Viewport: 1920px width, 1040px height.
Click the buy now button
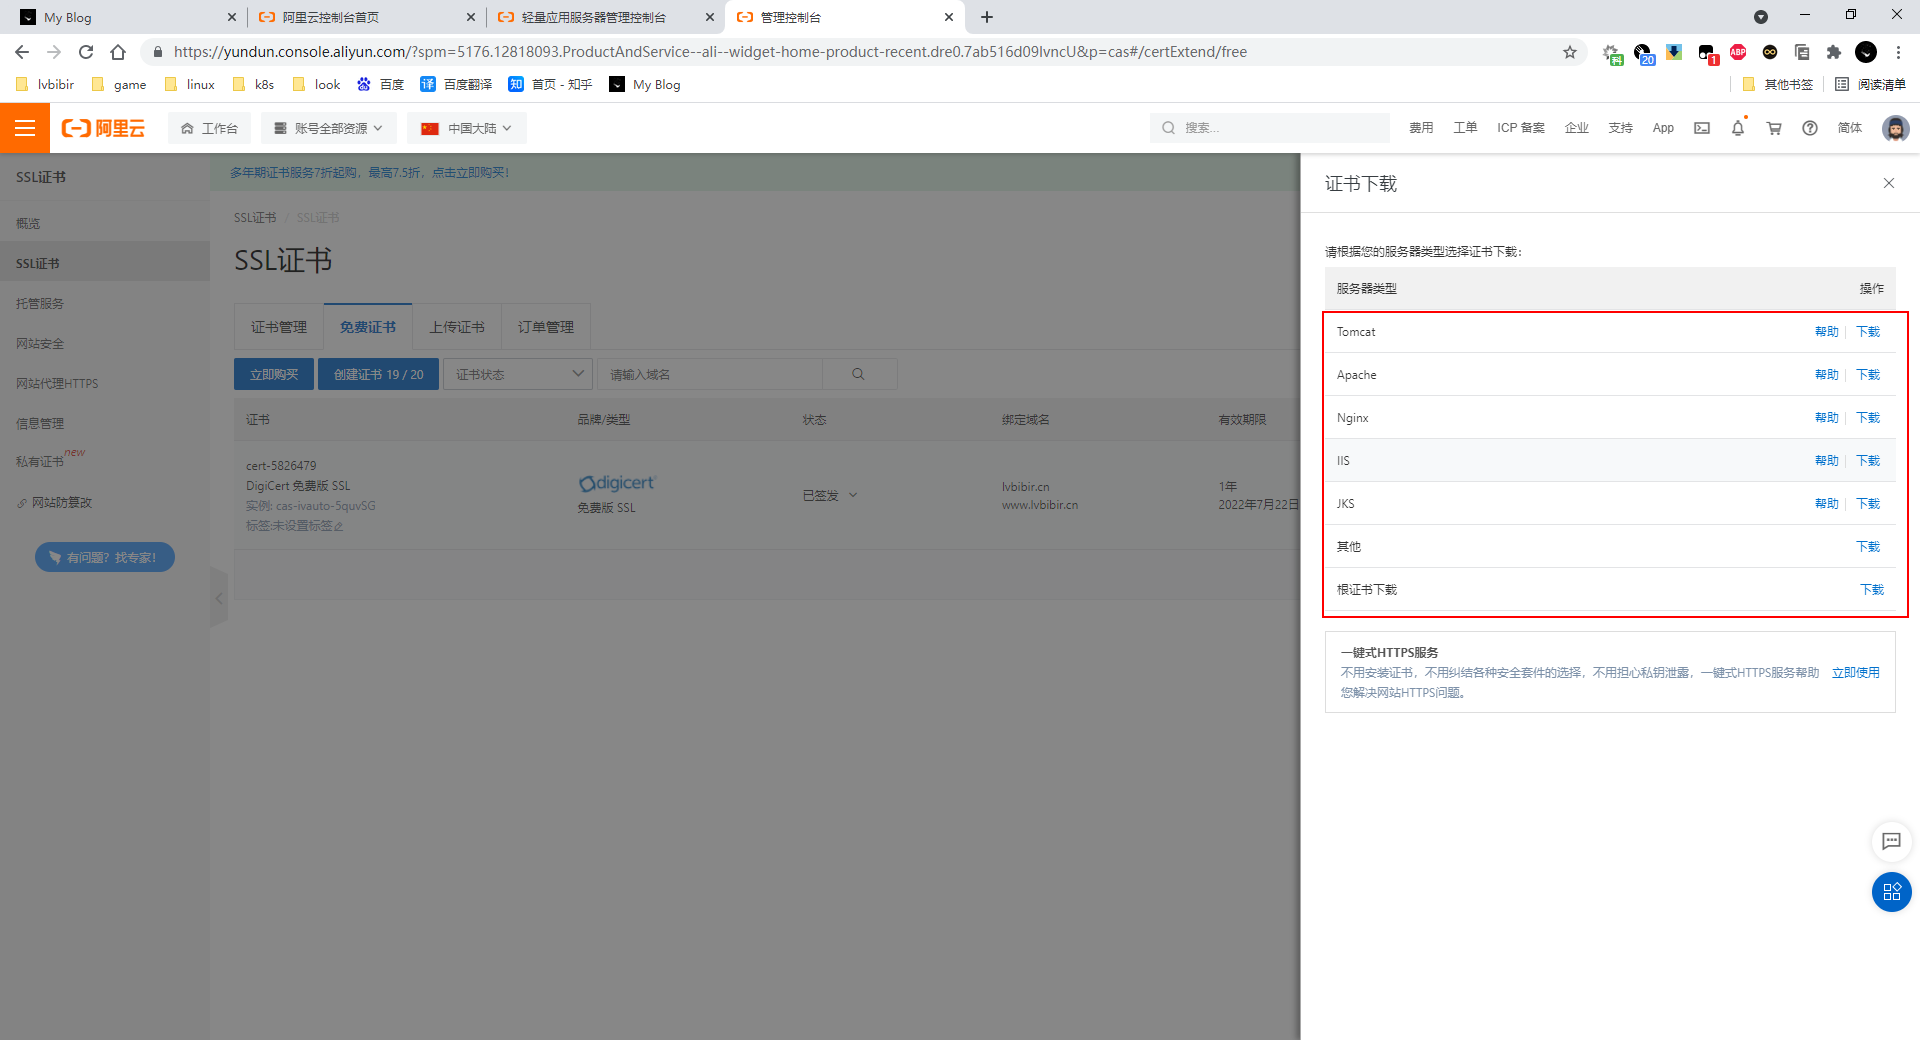(x=274, y=374)
